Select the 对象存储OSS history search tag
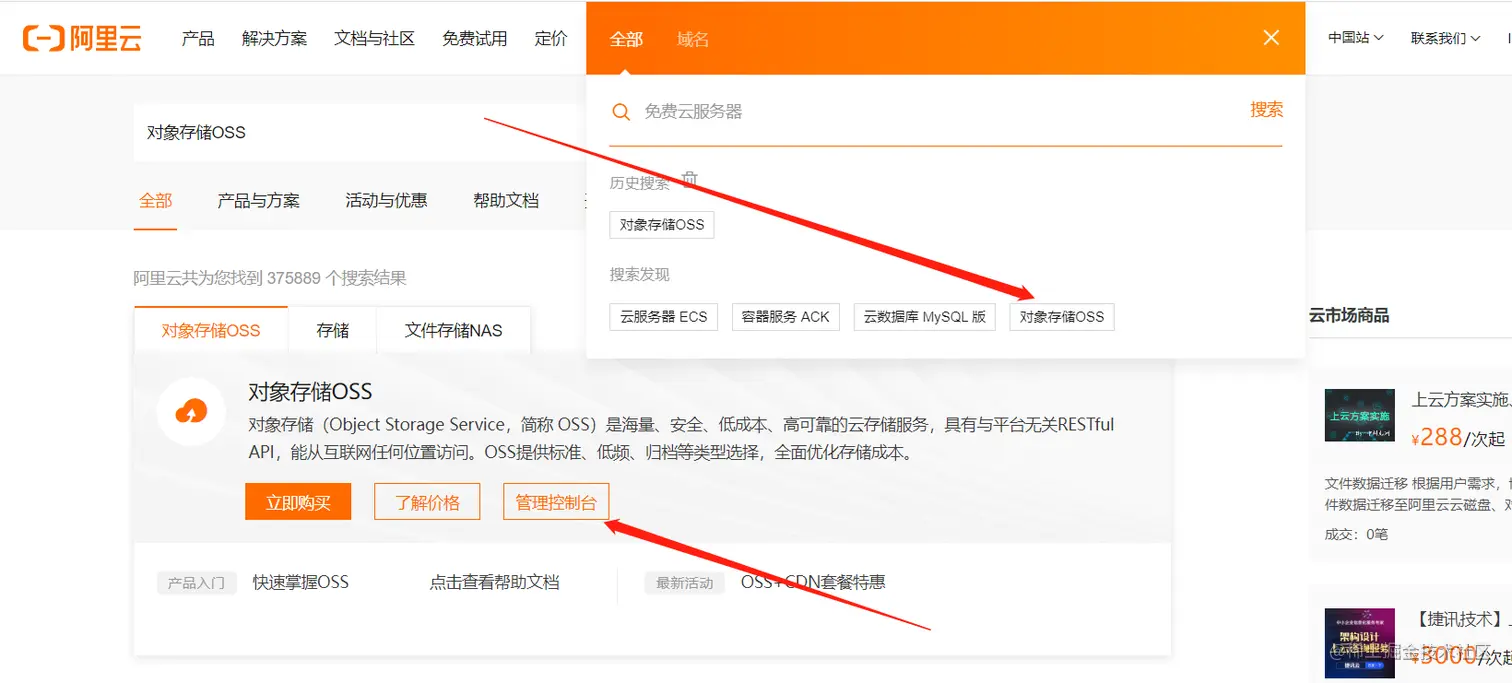The height and width of the screenshot is (683, 1512). click(x=662, y=225)
